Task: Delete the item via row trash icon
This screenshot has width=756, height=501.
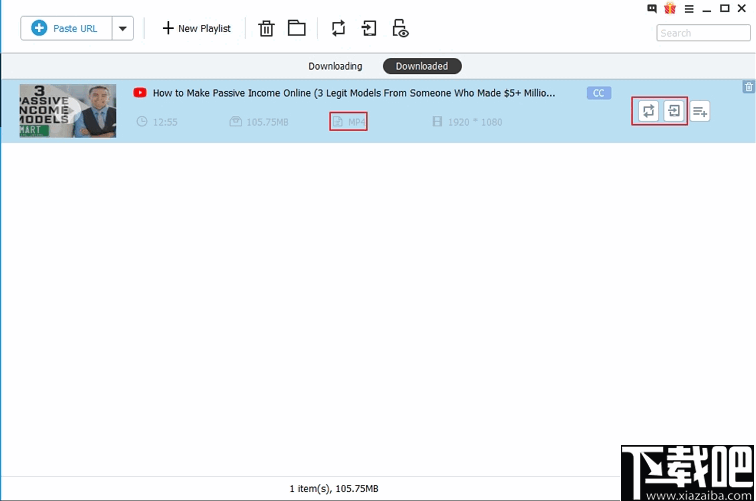Action: [749, 87]
